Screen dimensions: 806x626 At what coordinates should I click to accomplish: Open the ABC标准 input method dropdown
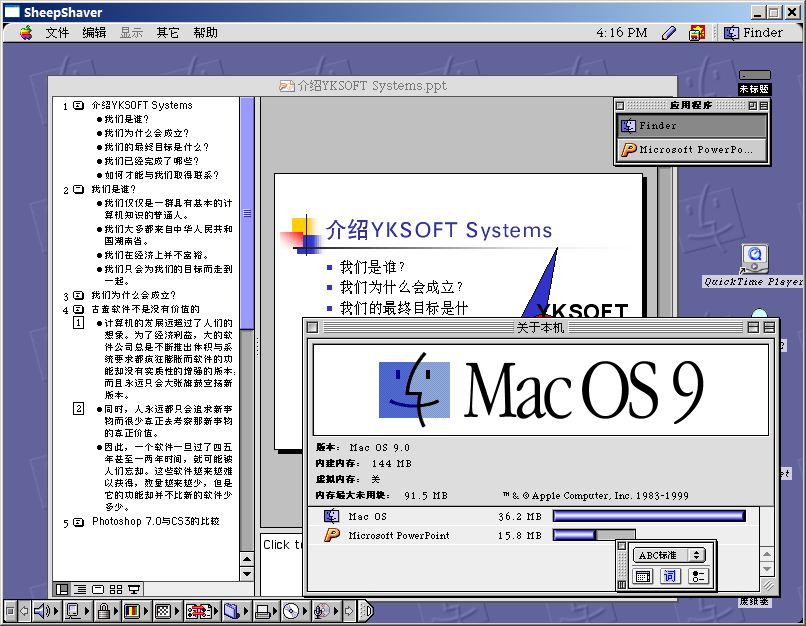coord(669,555)
